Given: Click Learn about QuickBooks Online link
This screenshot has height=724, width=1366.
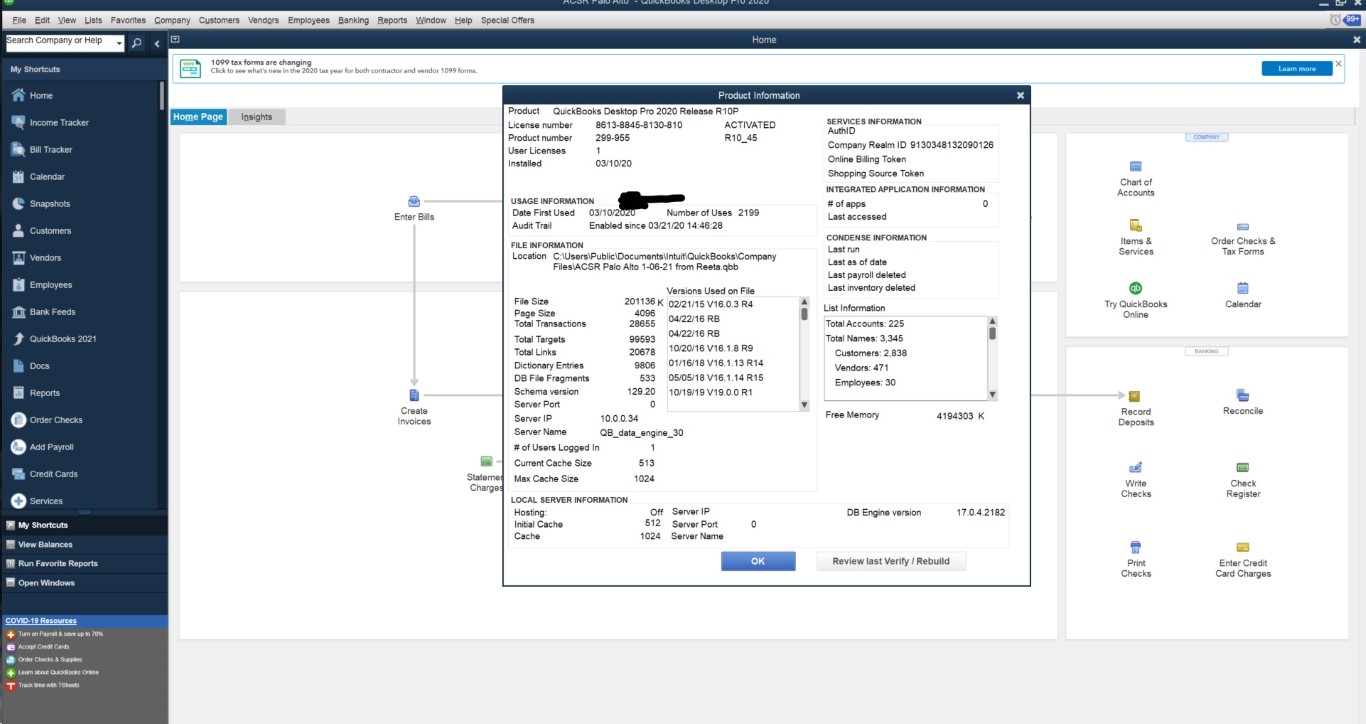Looking at the screenshot, I should pyautogui.click(x=58, y=672).
